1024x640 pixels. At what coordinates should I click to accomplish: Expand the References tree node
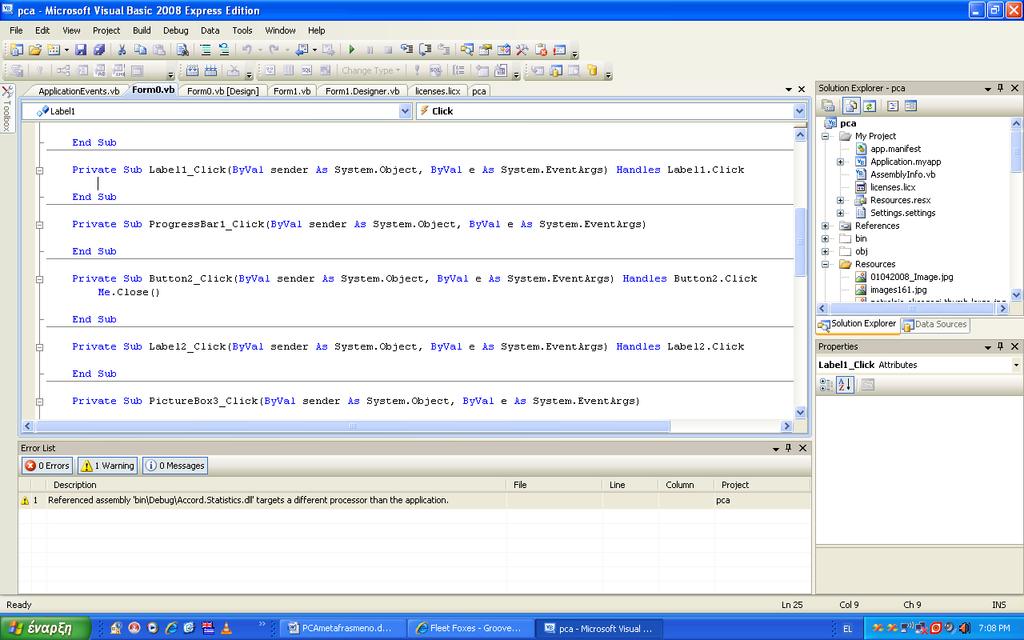825,226
